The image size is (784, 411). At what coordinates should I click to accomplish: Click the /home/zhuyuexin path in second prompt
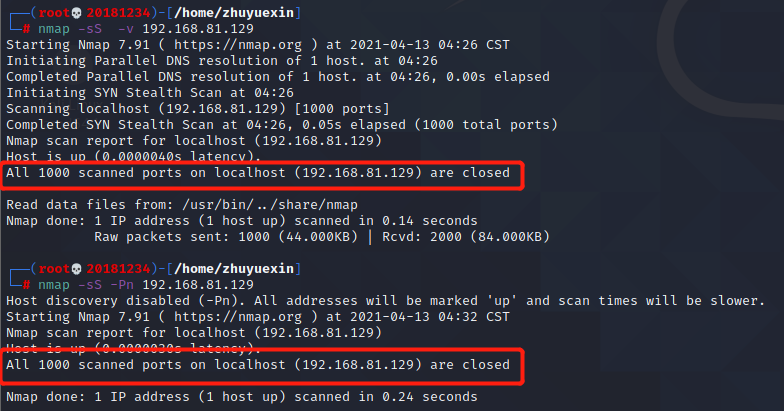coord(234,269)
